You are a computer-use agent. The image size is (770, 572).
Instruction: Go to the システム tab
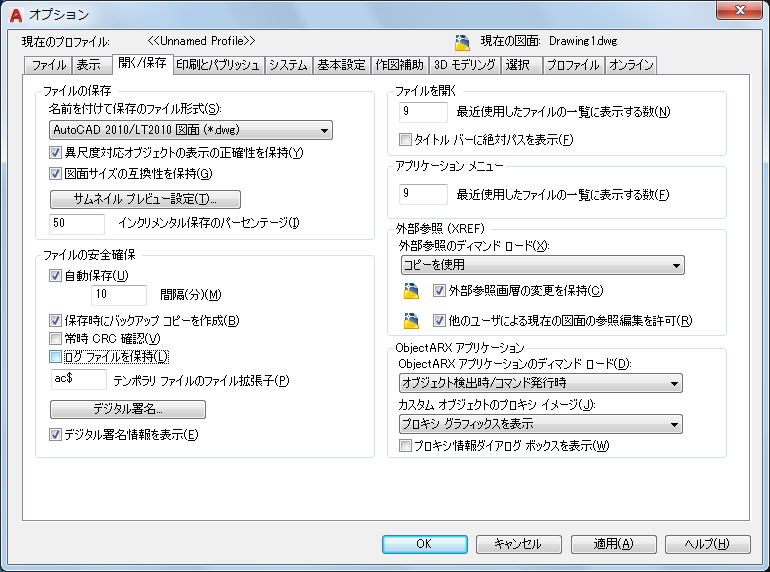click(x=288, y=65)
